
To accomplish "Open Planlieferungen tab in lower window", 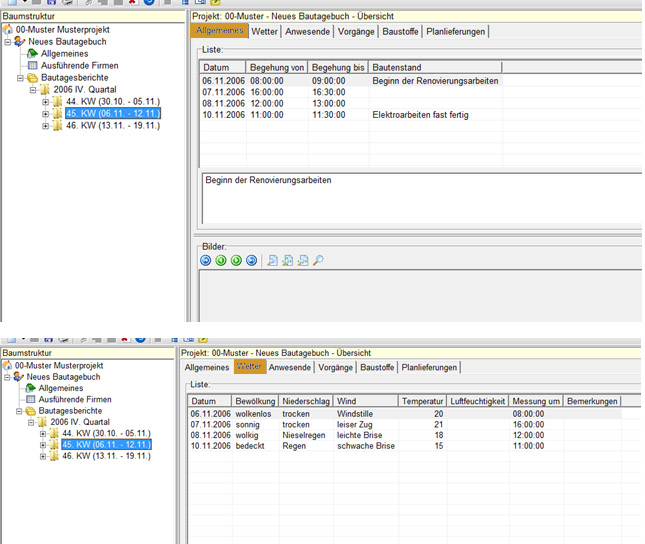I will point(429,367).
